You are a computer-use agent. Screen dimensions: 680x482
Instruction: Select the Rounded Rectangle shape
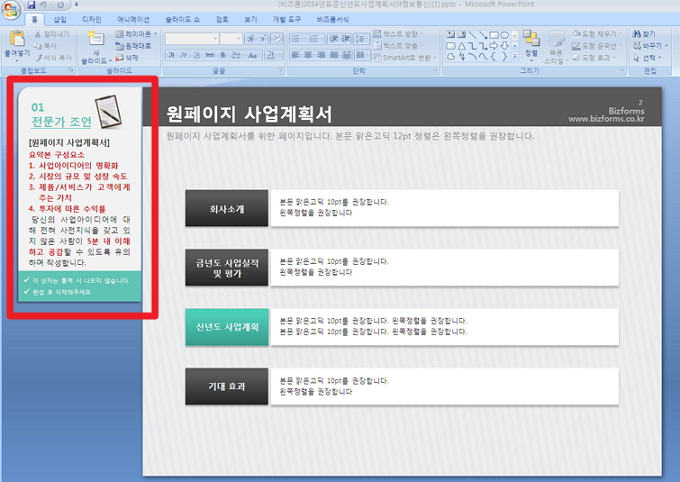point(451,46)
